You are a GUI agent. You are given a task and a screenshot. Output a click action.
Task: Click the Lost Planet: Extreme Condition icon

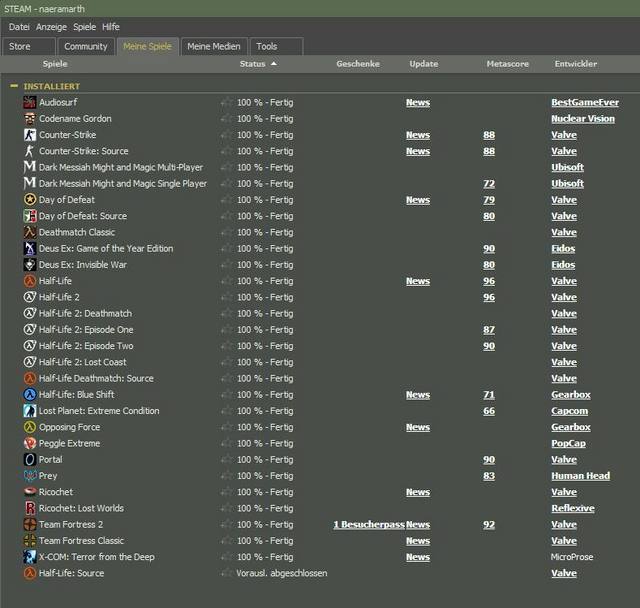[30, 411]
